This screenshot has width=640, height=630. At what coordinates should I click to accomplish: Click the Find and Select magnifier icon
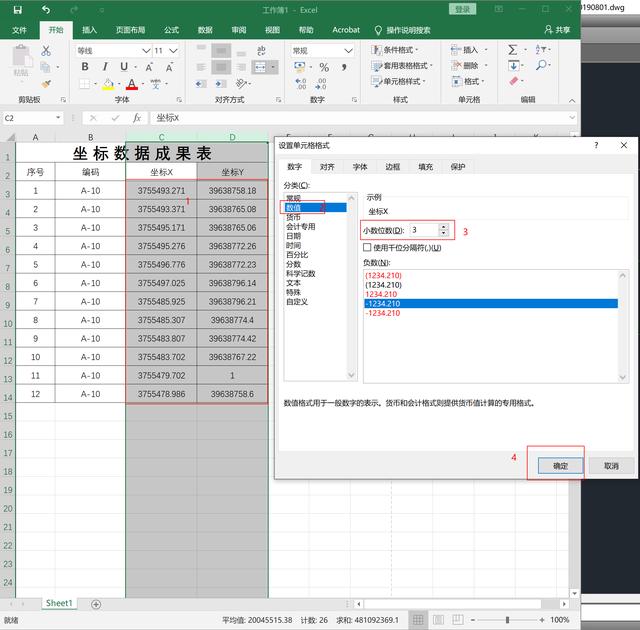tap(541, 65)
